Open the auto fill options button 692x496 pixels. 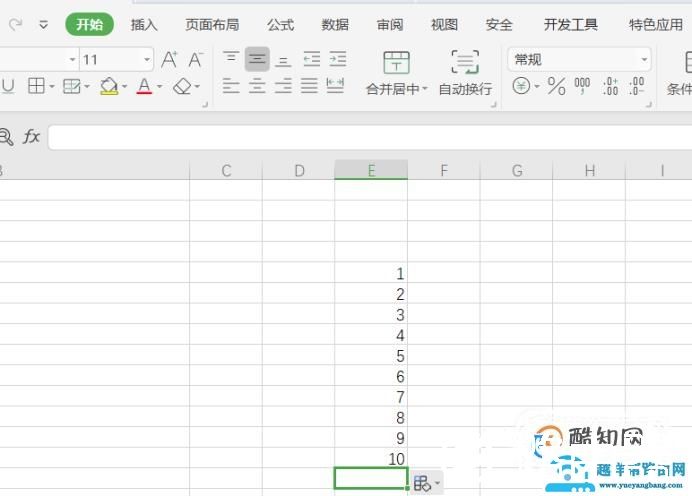[427, 483]
